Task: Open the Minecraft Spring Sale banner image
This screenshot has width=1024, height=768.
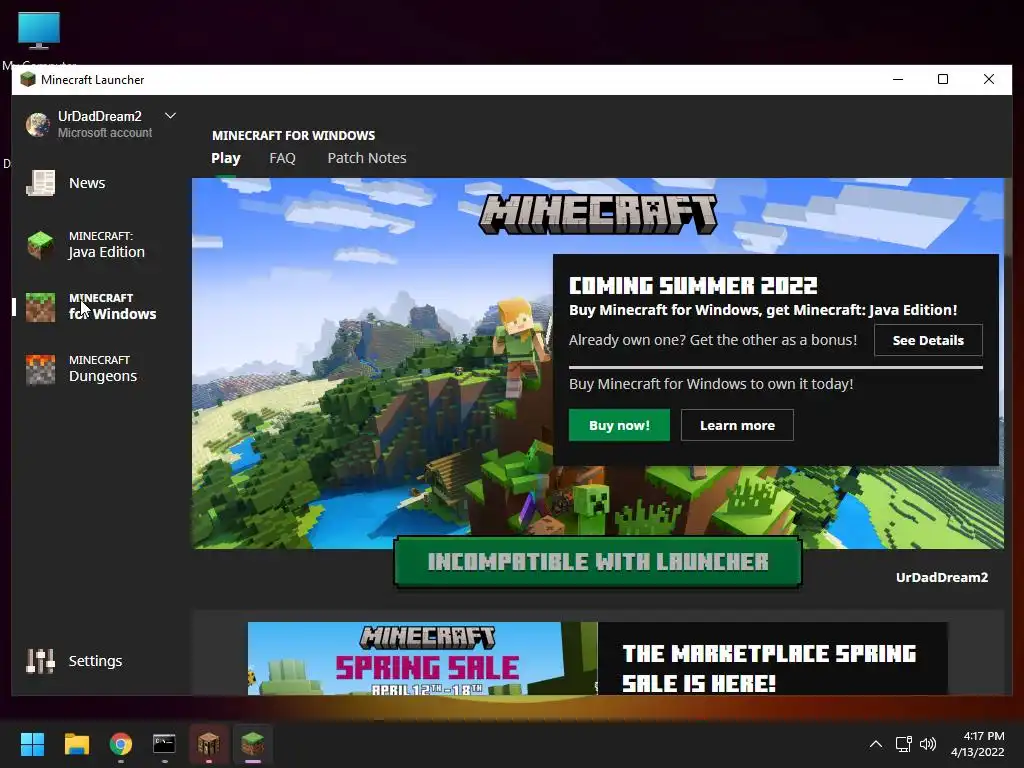Action: [423, 658]
